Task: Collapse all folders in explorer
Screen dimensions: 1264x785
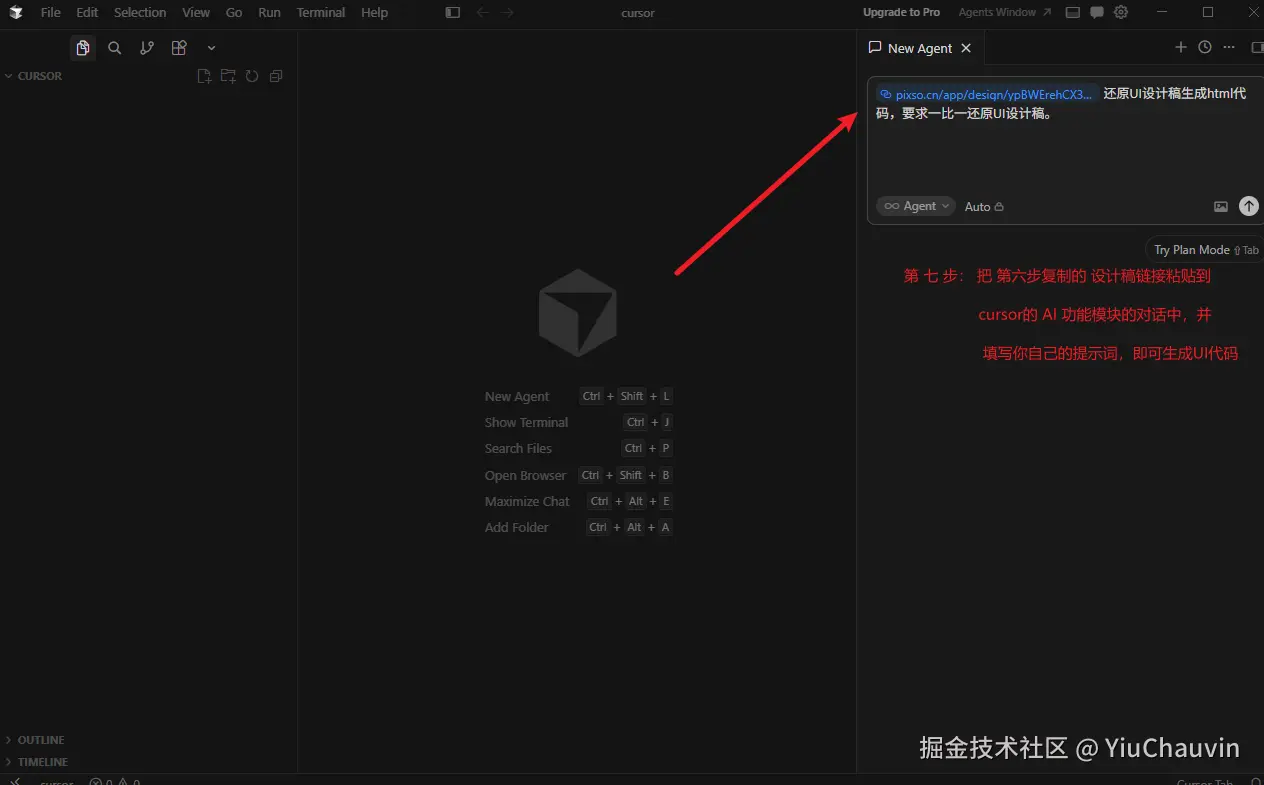Action: 276,76
